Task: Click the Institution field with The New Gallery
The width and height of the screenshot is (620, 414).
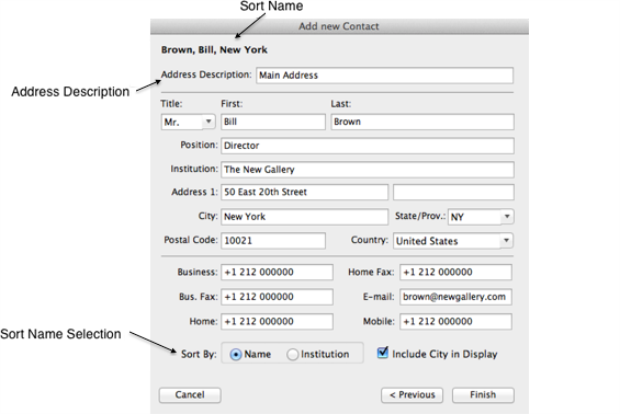Action: point(366,170)
